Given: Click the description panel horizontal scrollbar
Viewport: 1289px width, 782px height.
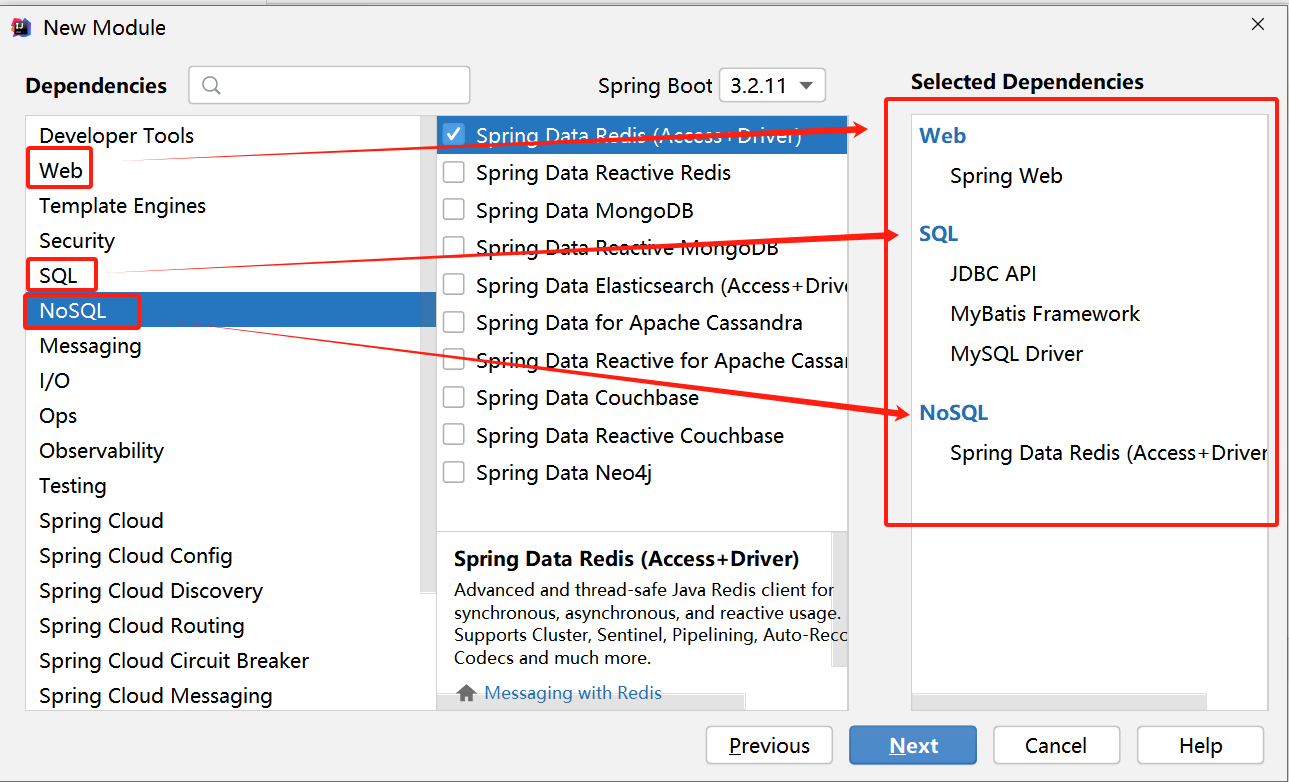Looking at the screenshot, I should 591,702.
